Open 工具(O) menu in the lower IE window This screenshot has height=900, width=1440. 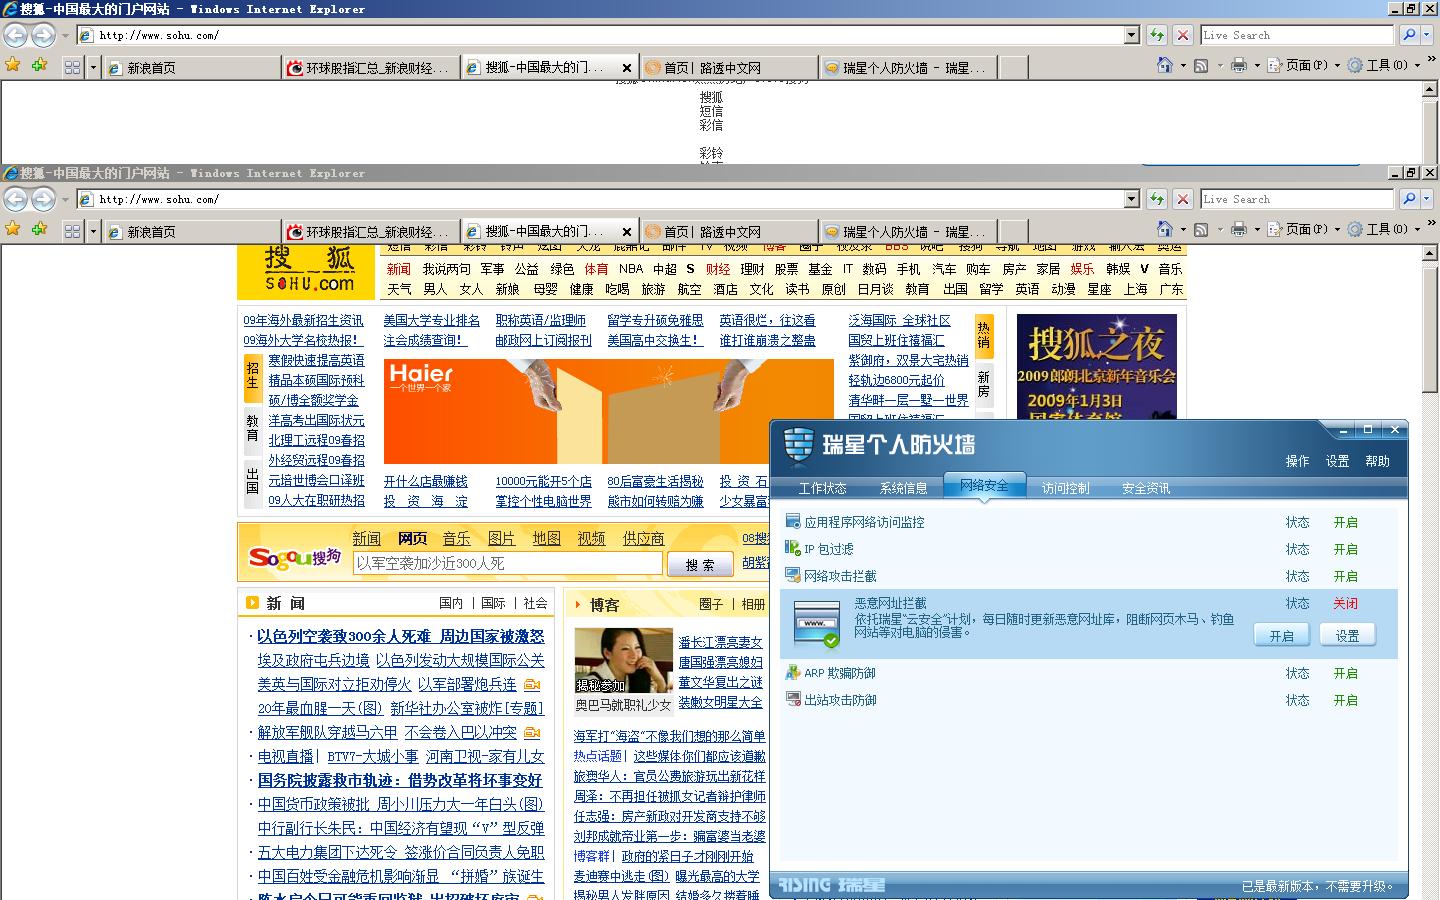(1382, 229)
